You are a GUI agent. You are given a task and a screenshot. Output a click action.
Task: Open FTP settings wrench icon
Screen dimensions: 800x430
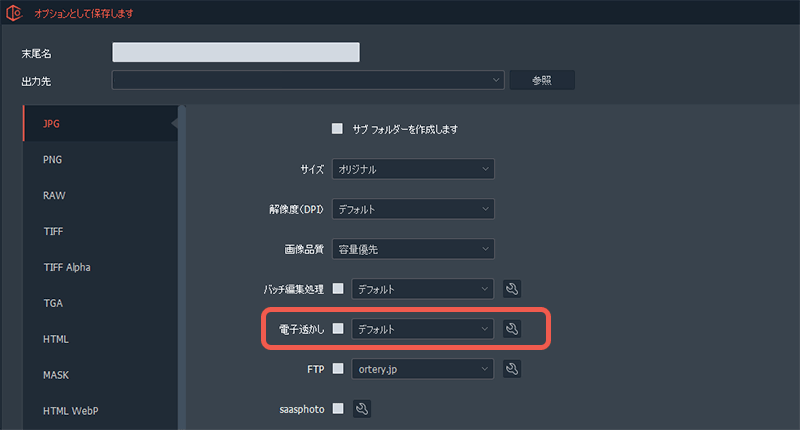tap(512, 368)
